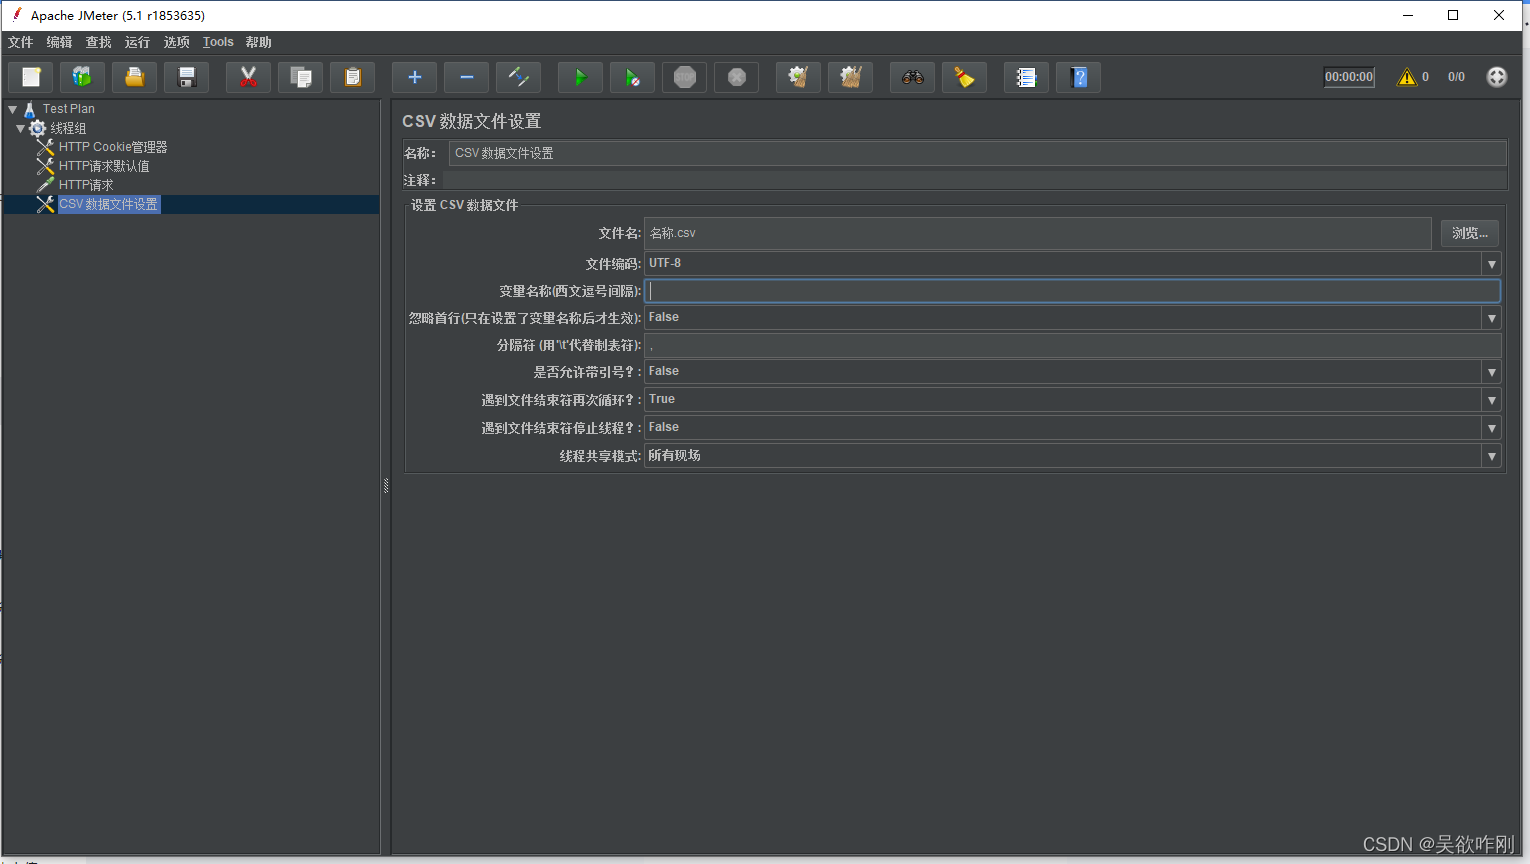Open the 遇到文件结束符停止线程 dropdown
1530x864 pixels.
[x=1491, y=428]
